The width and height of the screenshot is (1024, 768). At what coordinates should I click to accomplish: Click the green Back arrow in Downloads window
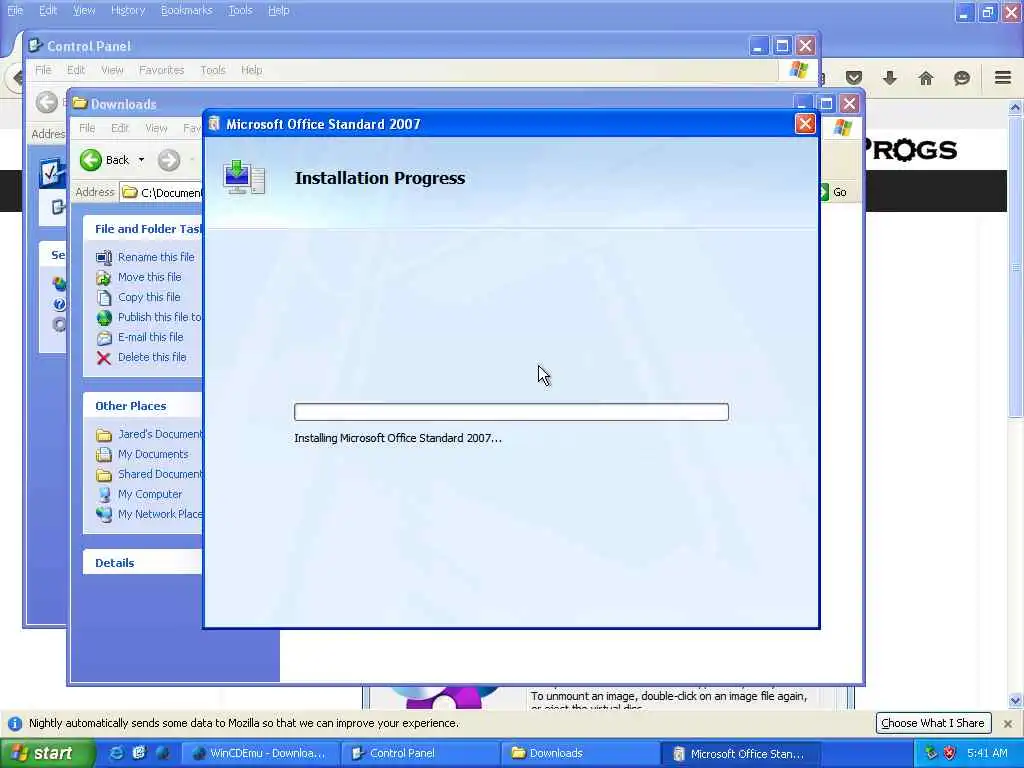click(91, 160)
